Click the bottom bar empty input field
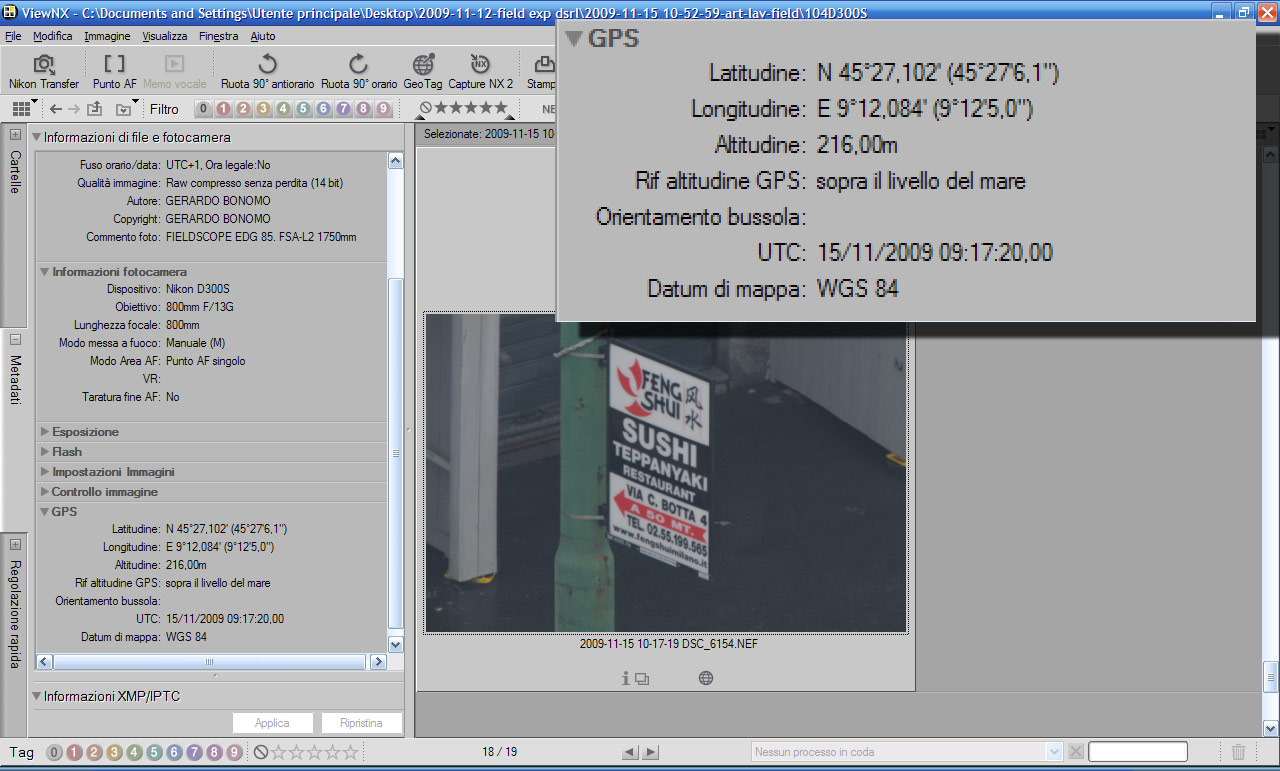 coord(1138,752)
